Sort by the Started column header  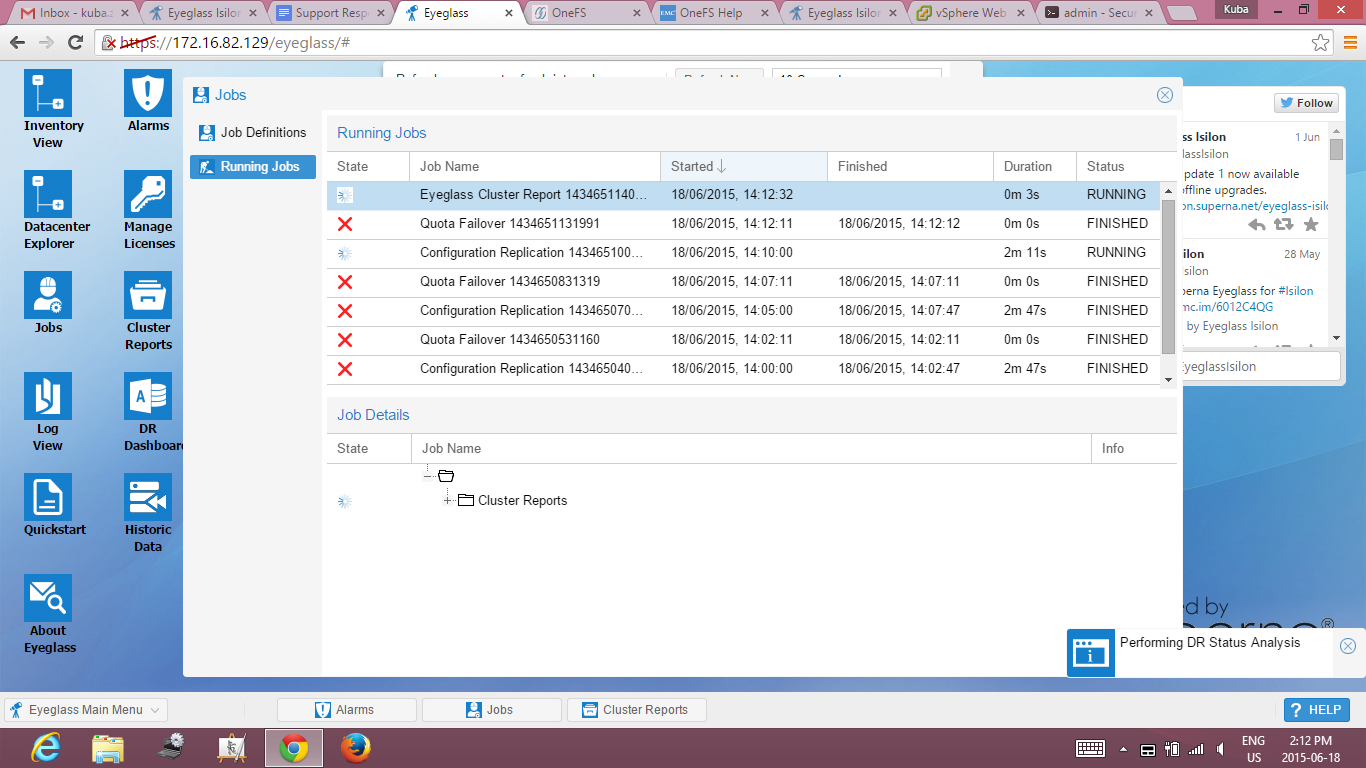(x=744, y=167)
